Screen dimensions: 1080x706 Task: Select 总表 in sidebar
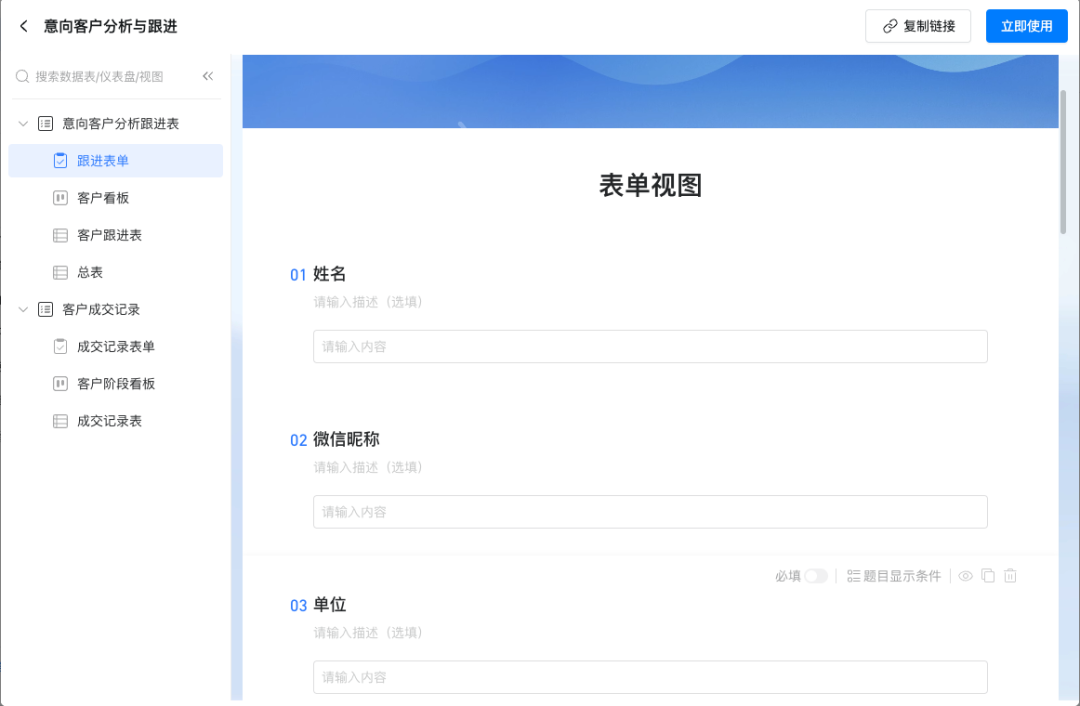(90, 272)
